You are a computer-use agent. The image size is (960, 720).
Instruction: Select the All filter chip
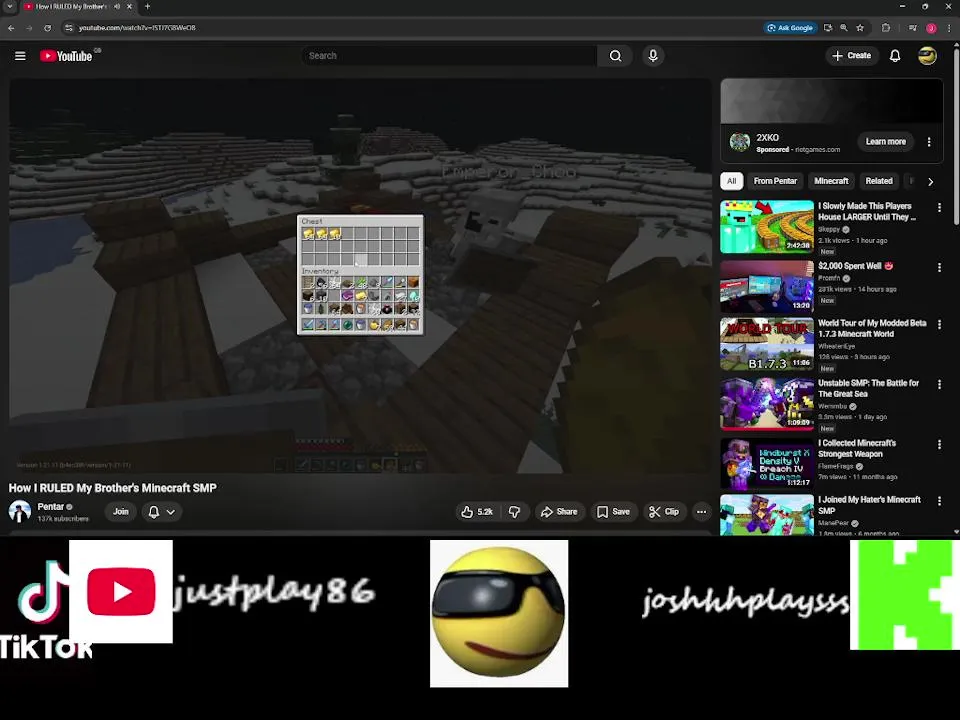coord(731,181)
